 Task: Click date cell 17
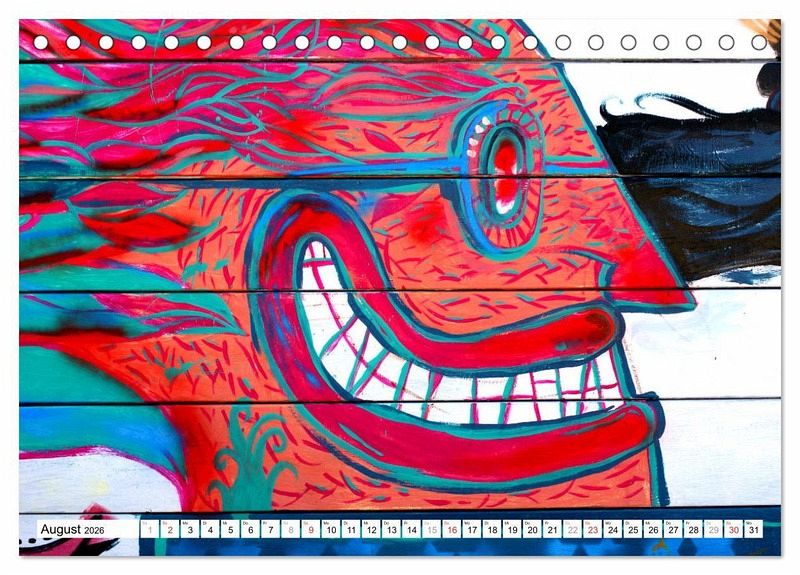pos(472,529)
